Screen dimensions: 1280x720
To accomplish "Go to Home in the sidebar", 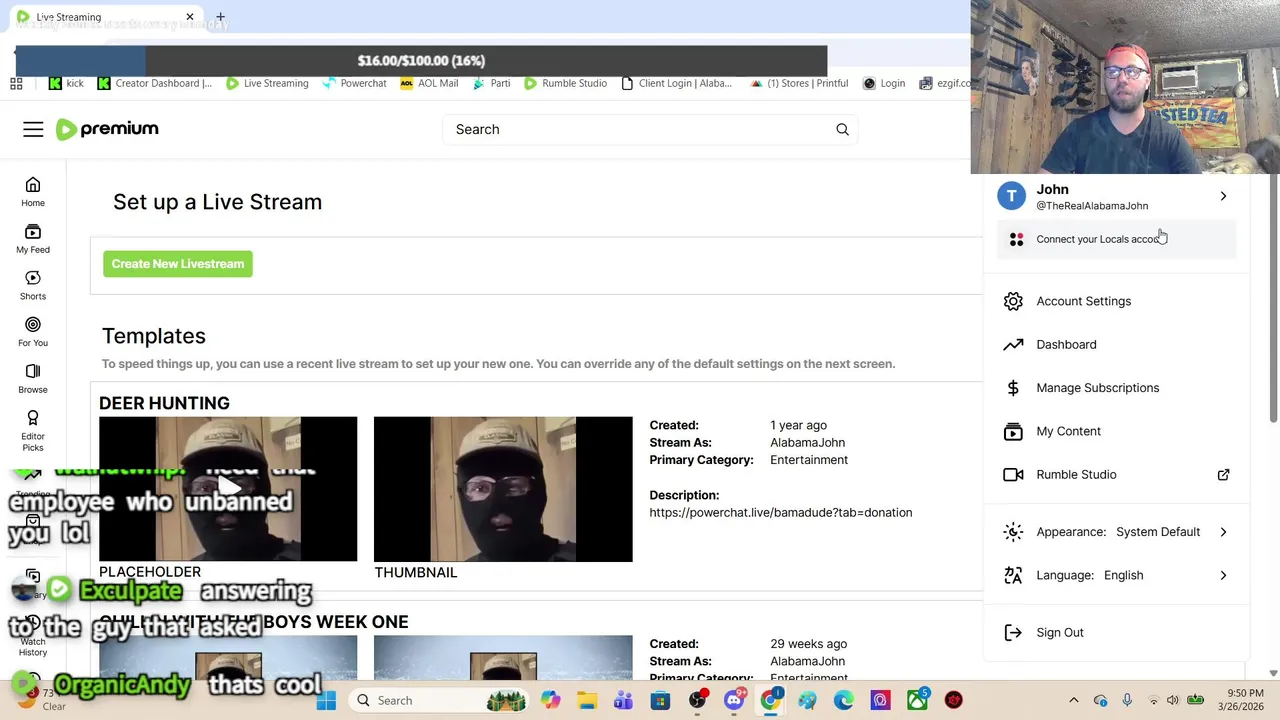I will point(33,192).
